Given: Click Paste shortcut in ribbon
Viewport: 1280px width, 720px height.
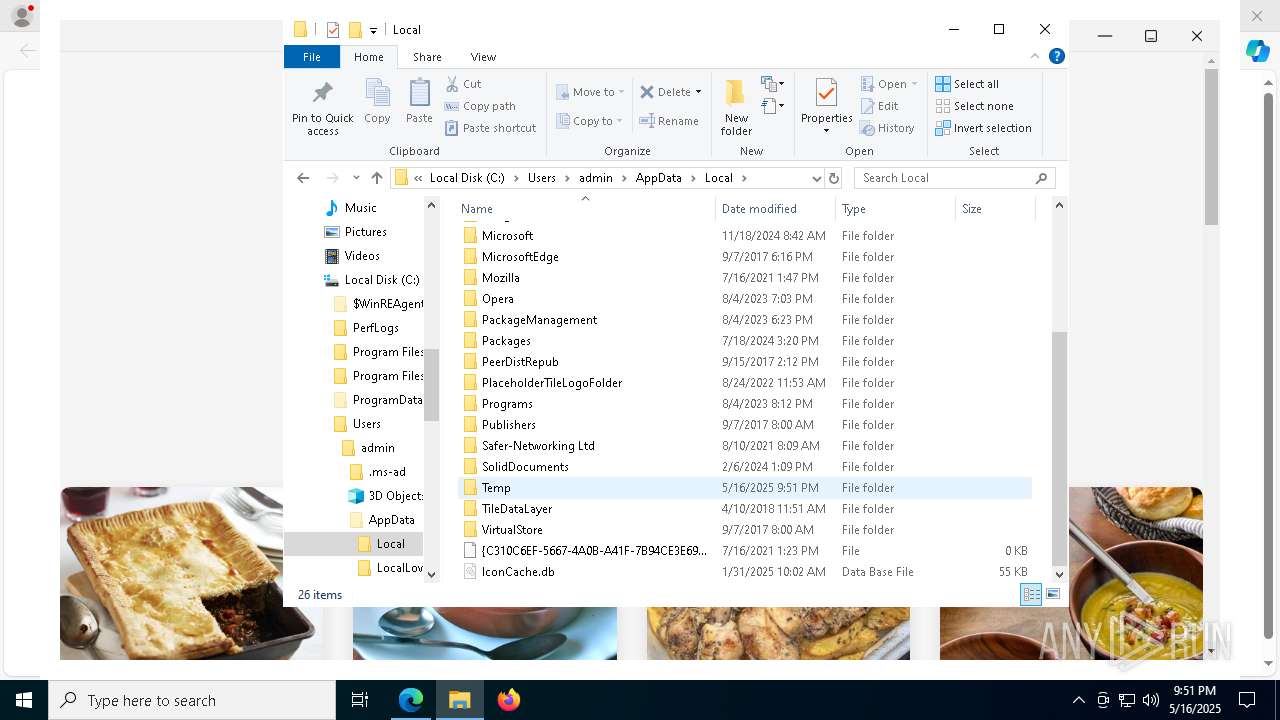Looking at the screenshot, I should point(491,128).
